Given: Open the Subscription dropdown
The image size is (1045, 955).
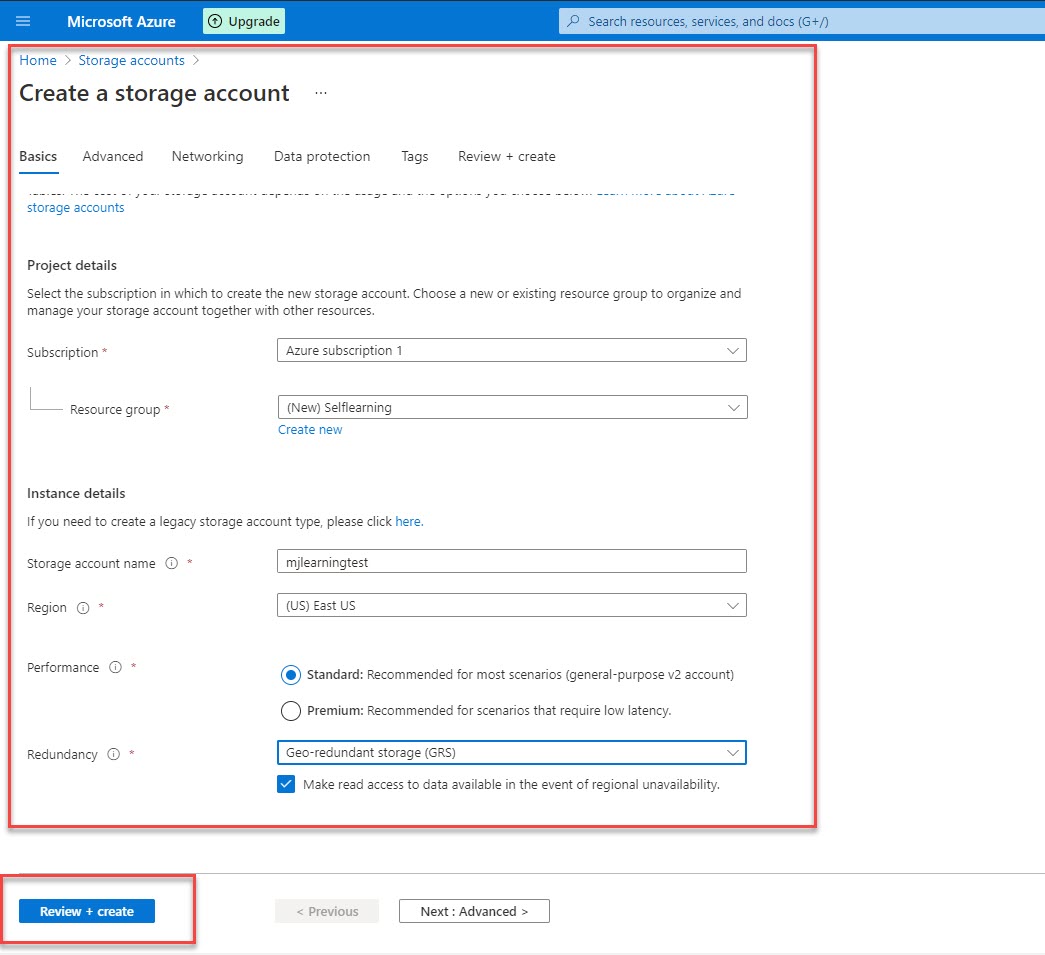Looking at the screenshot, I should pos(511,351).
